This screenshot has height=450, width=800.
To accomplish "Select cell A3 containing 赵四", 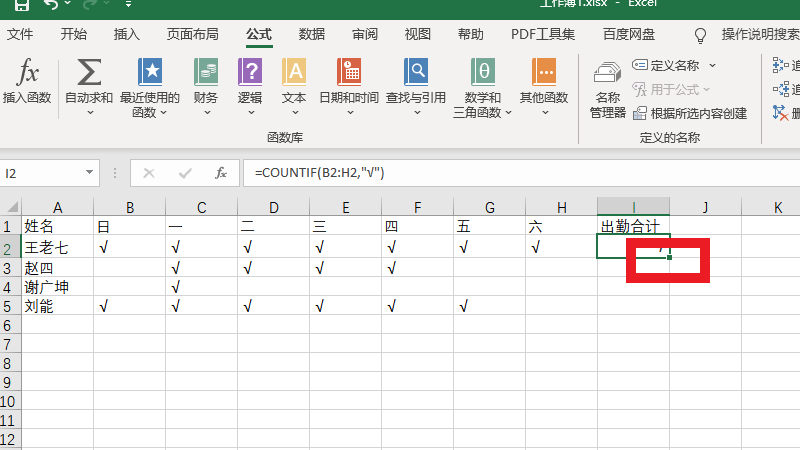I will (x=57, y=268).
